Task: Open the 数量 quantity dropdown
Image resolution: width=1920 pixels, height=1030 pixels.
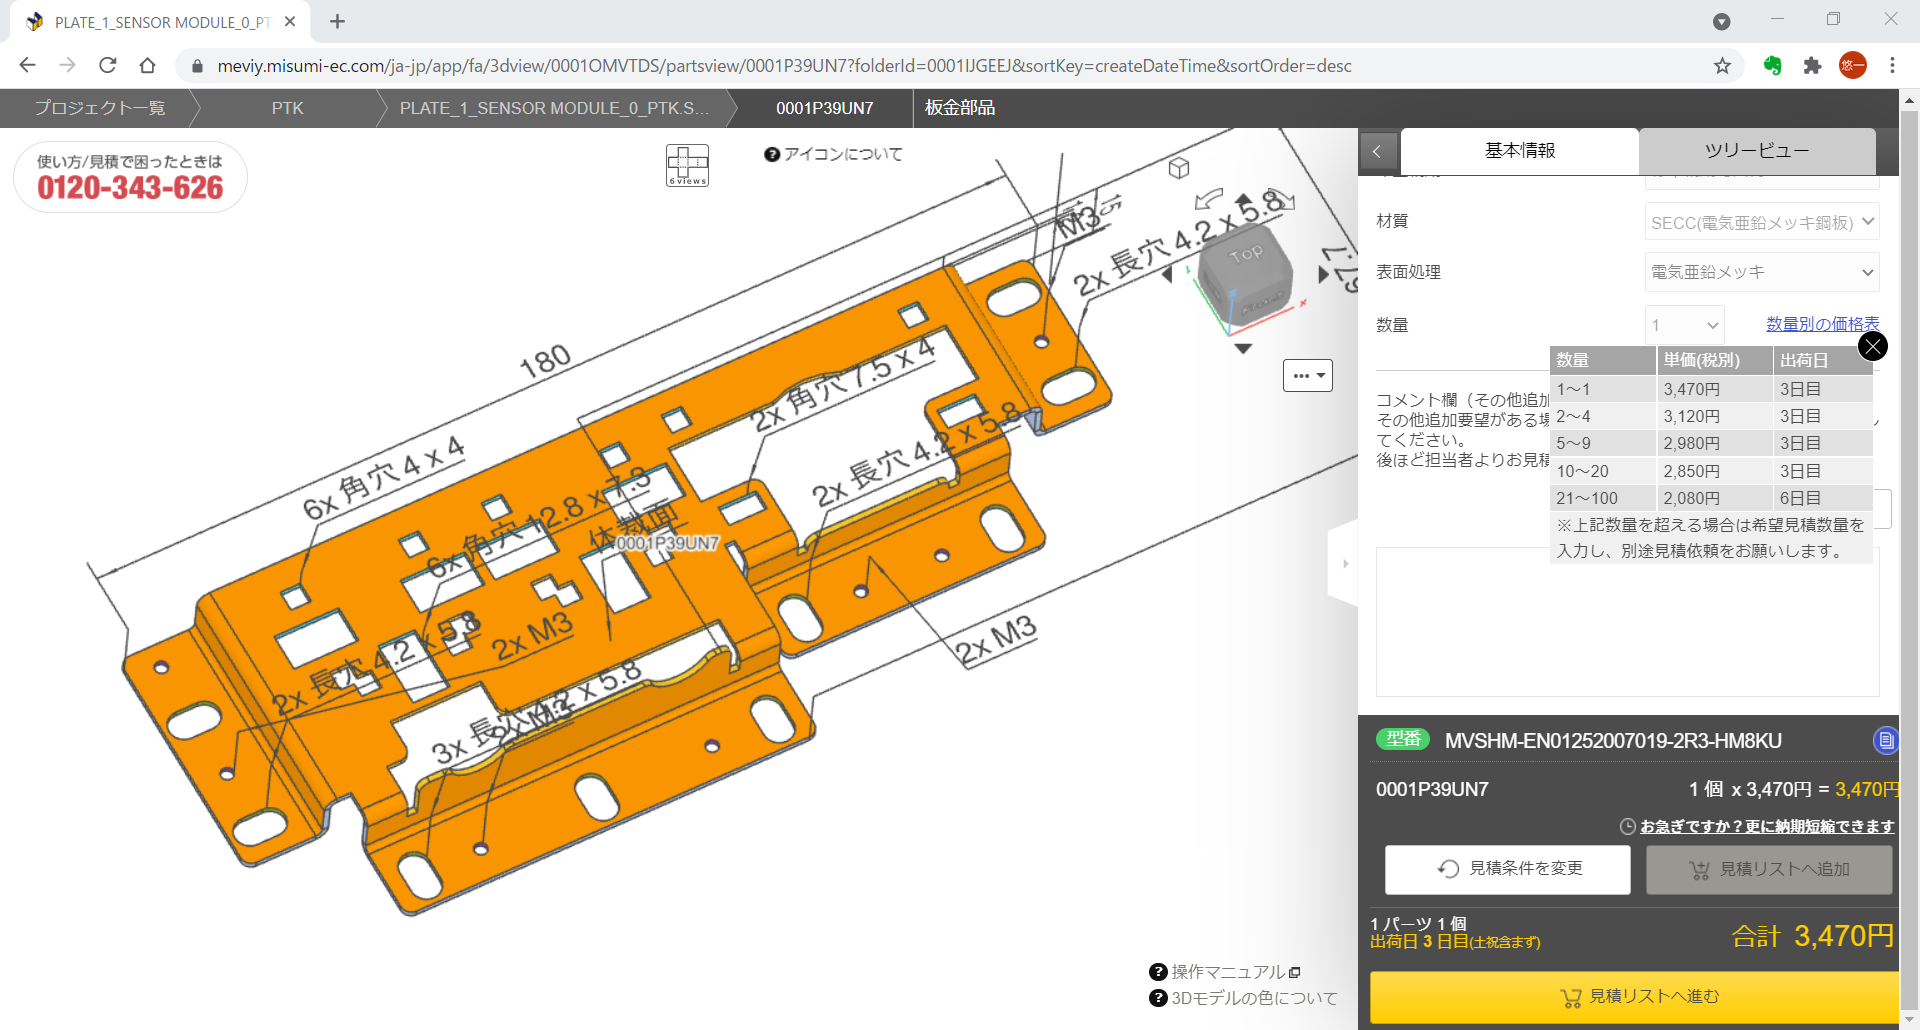Action: tap(1685, 325)
